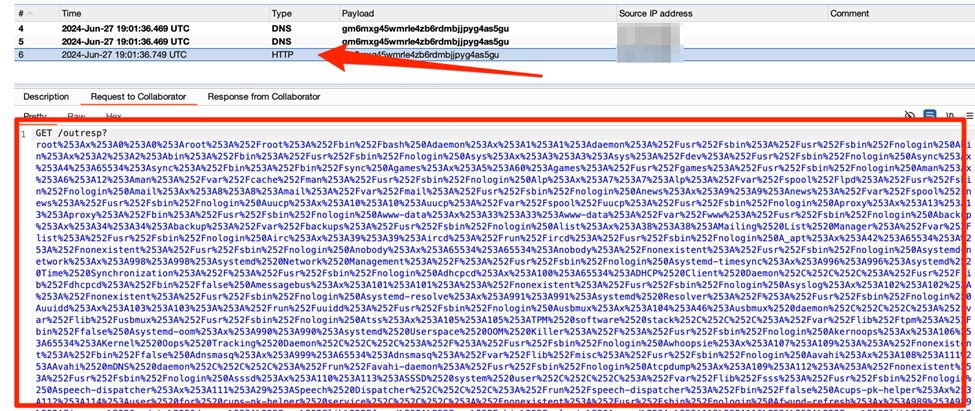Switch to the Hex view tab
Image resolution: width=975 pixels, height=411 pixels.
(113, 116)
